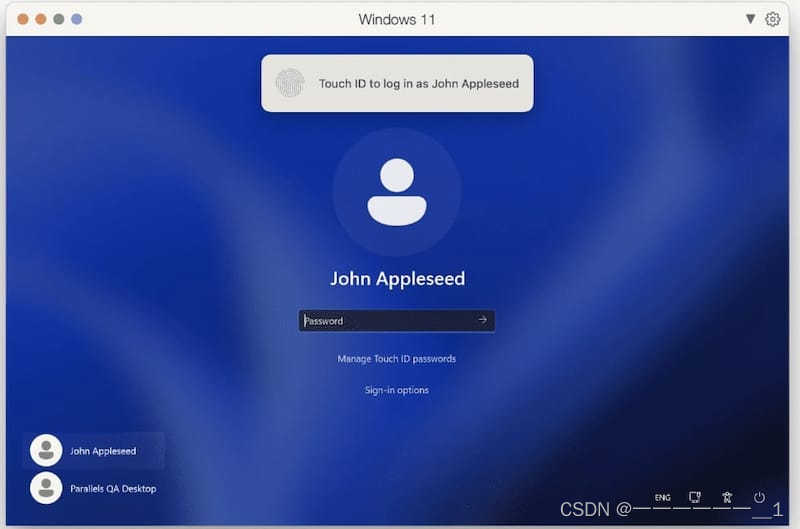The image size is (800, 529).
Task: Click the large John Appleseed profile picture
Action: pos(397,192)
